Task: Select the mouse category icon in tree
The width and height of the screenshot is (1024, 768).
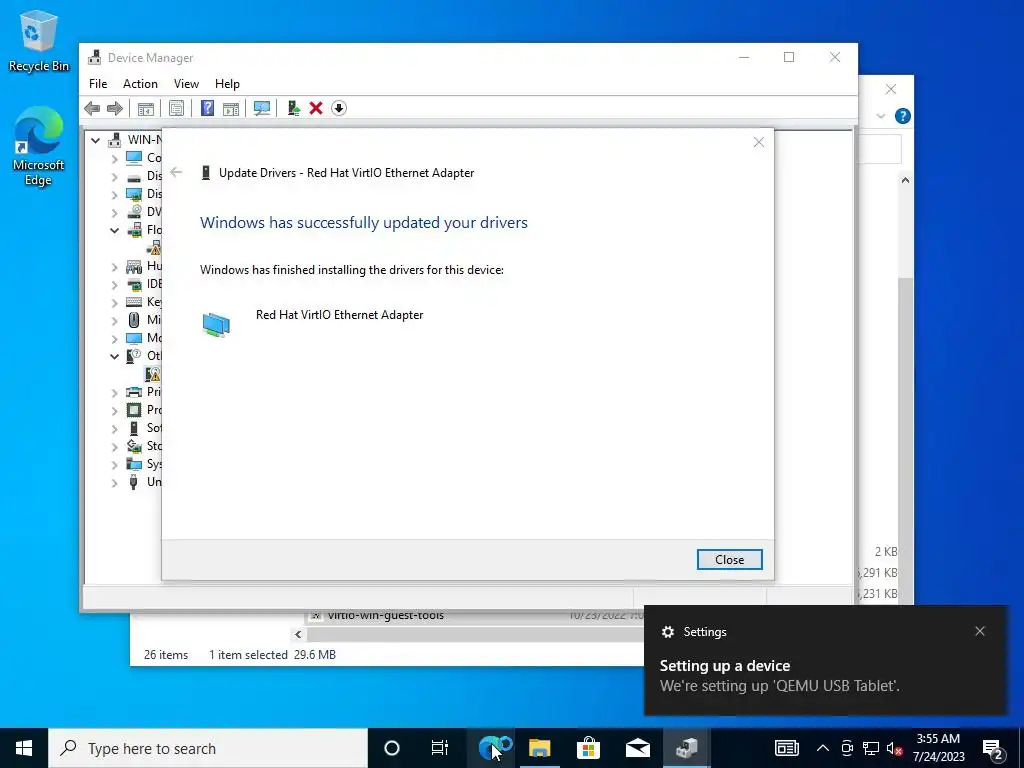Action: tap(134, 320)
